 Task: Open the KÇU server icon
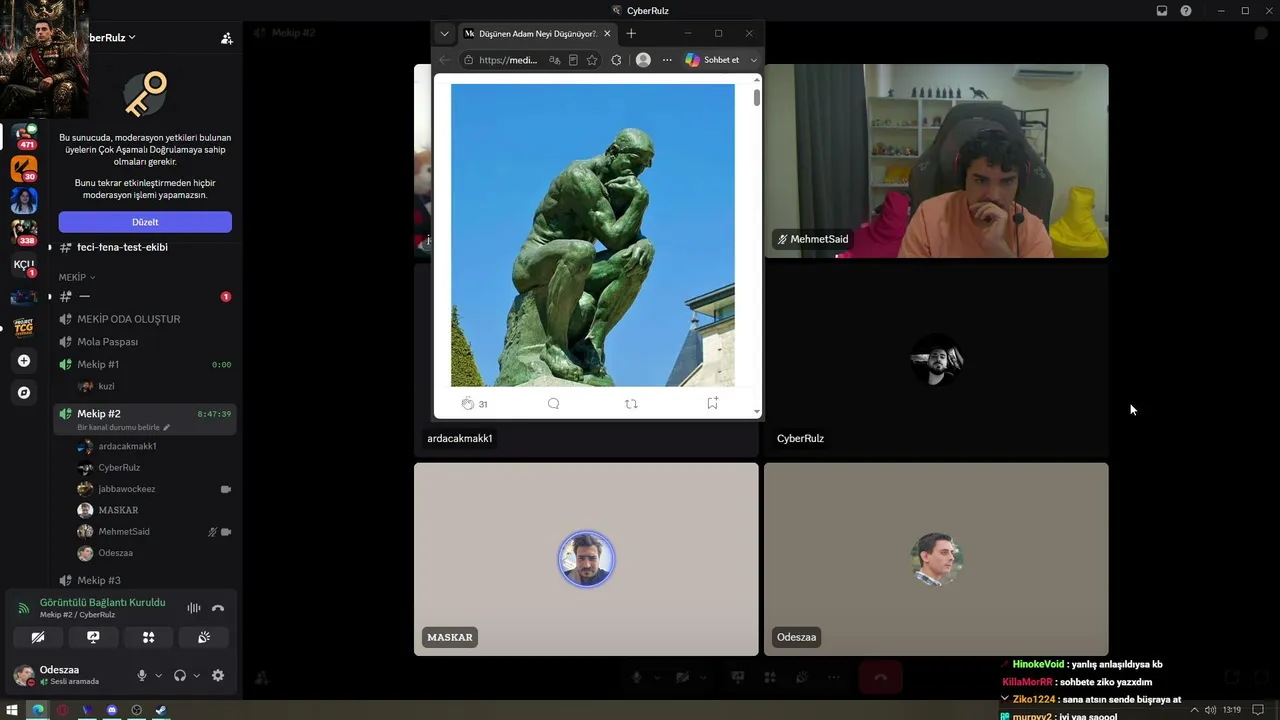(x=24, y=264)
